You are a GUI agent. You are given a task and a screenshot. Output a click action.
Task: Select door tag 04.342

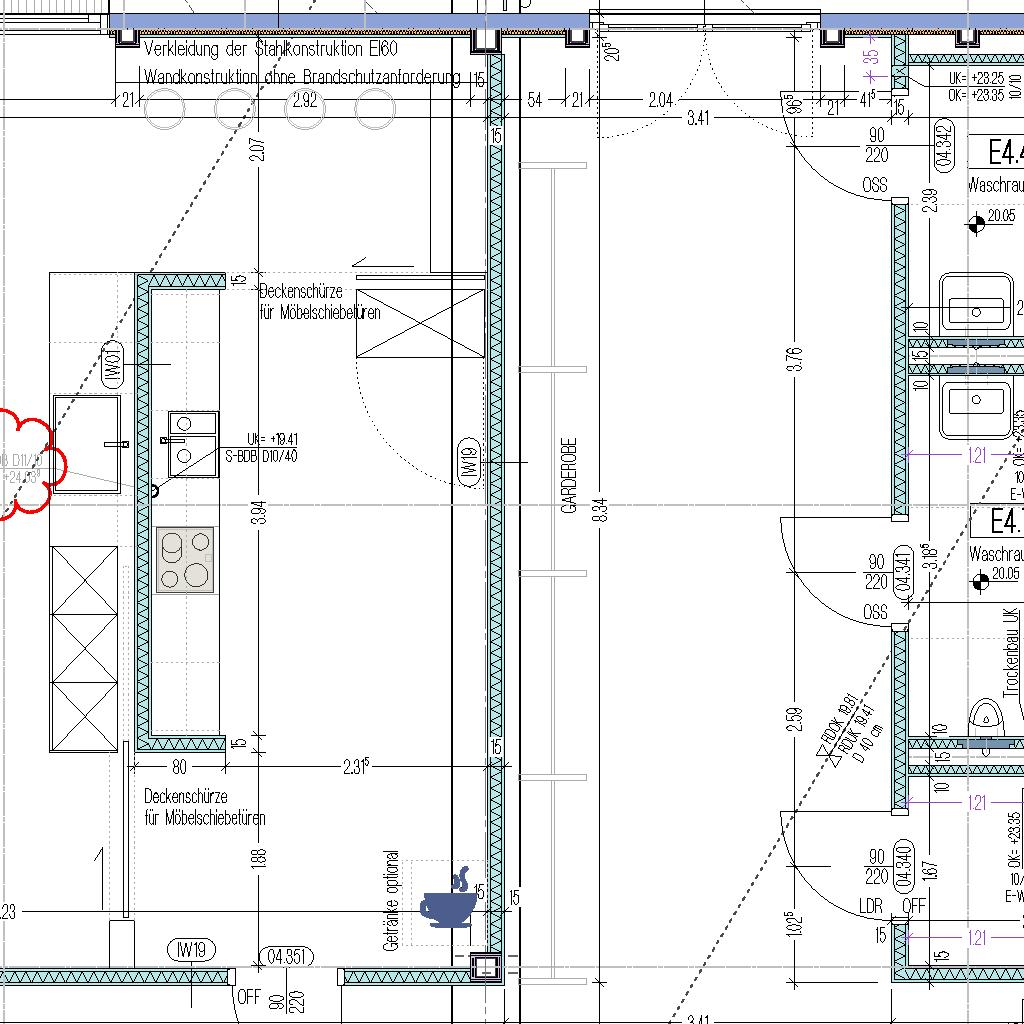(x=942, y=144)
